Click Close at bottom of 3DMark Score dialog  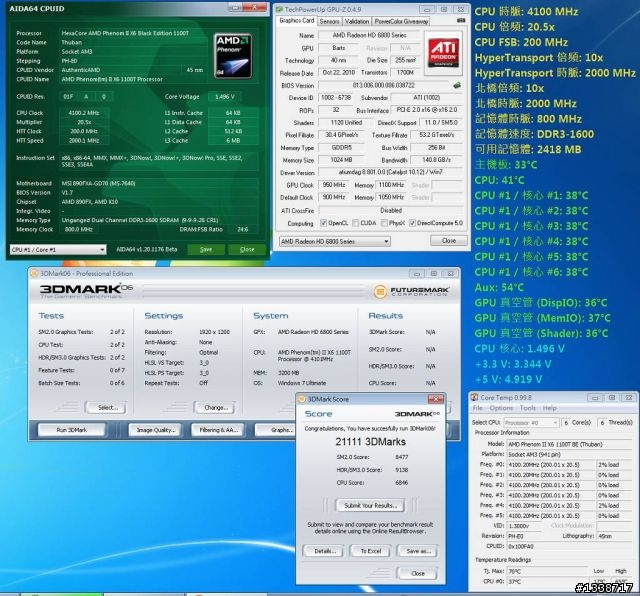[418, 573]
